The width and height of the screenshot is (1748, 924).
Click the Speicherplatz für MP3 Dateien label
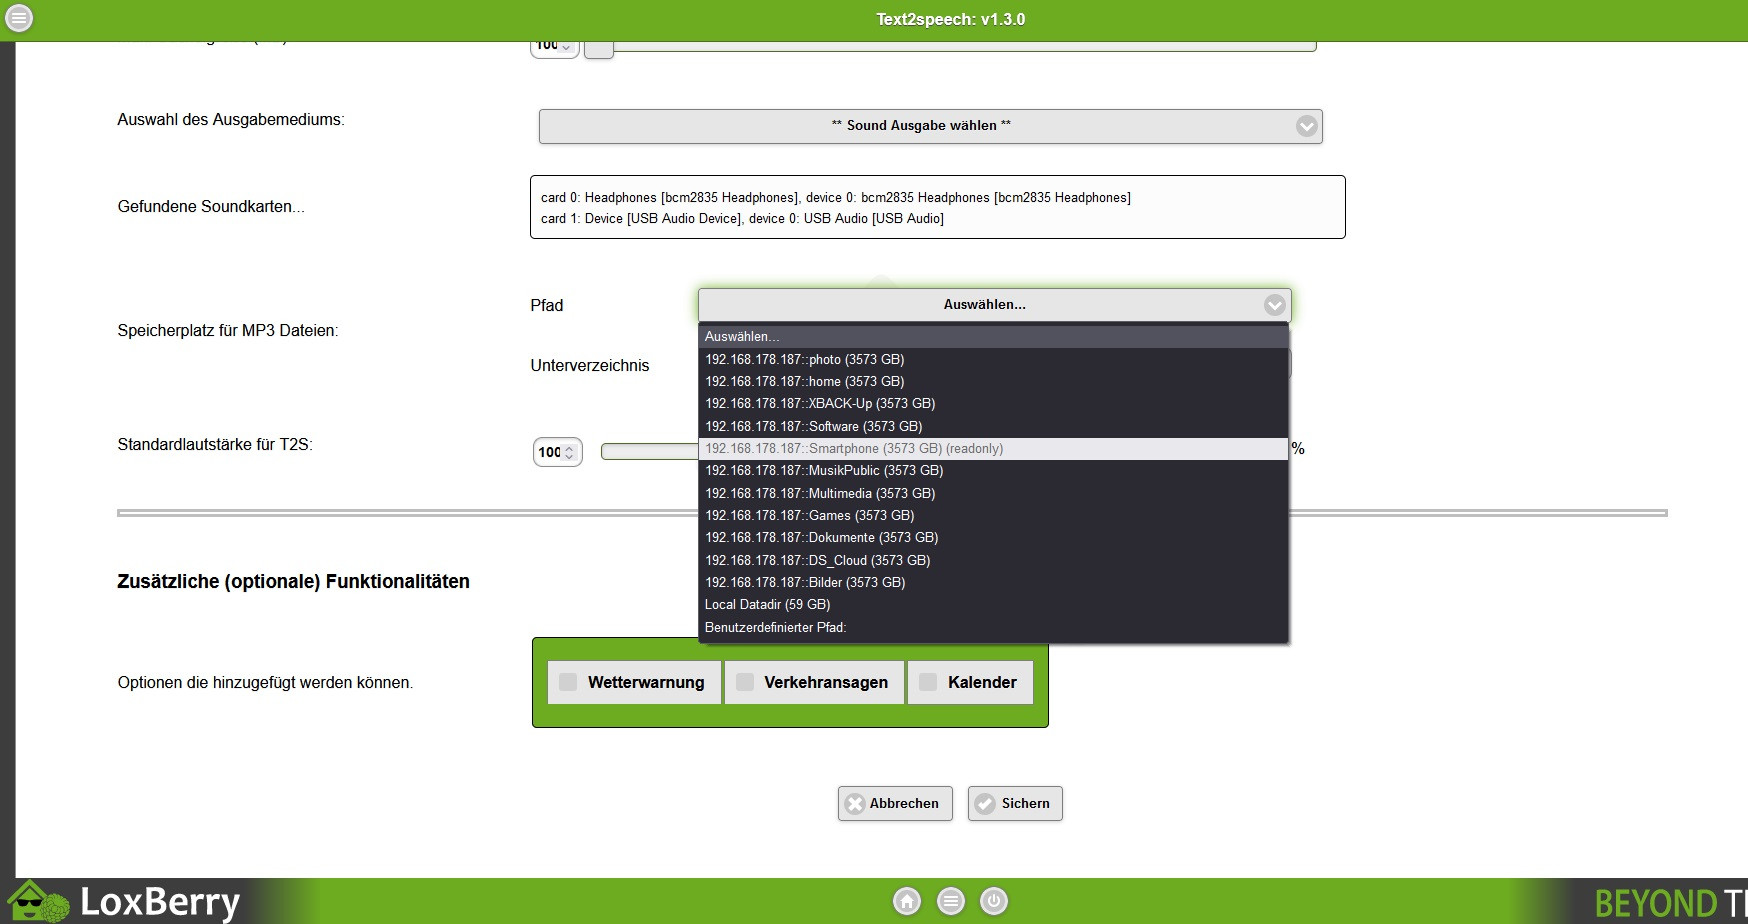point(228,331)
